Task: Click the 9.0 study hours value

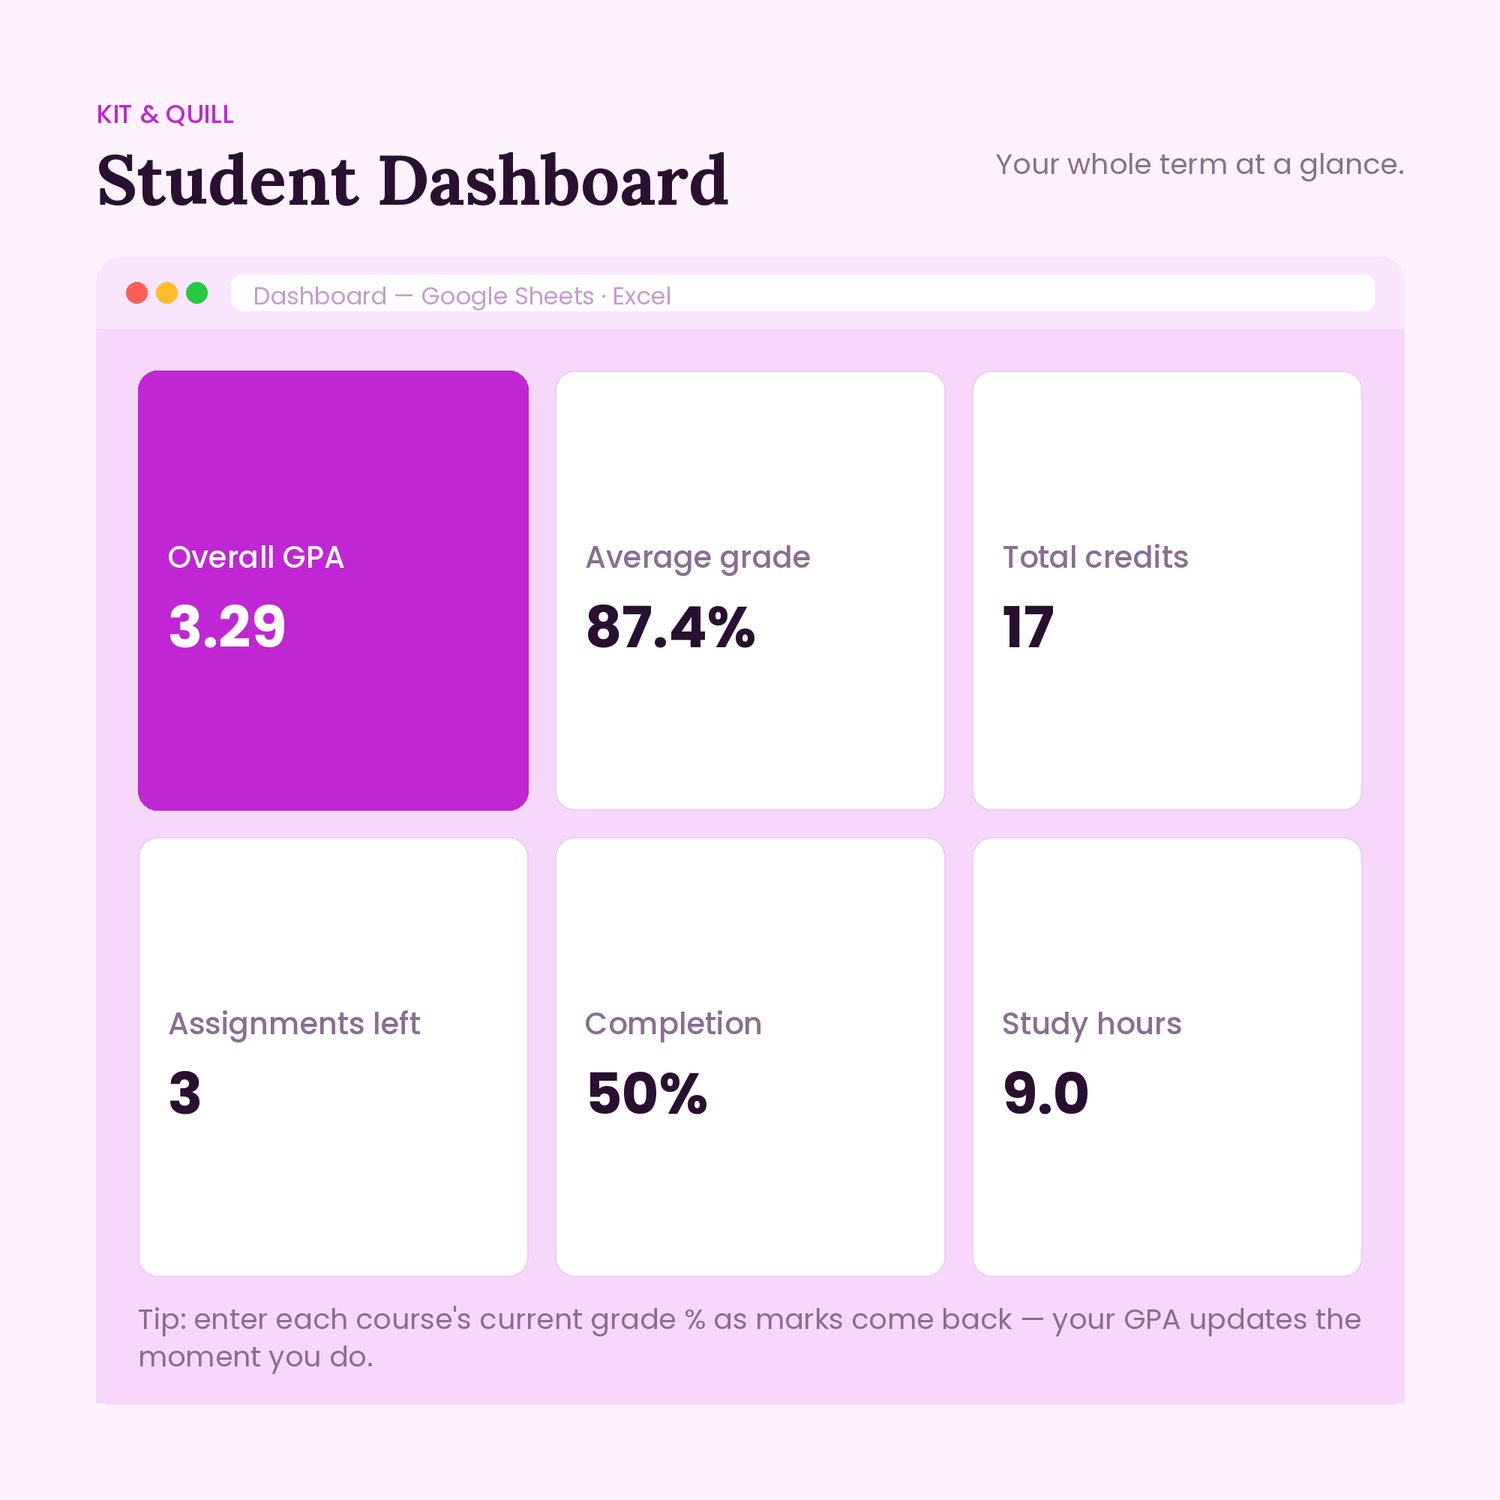Action: [1045, 1093]
